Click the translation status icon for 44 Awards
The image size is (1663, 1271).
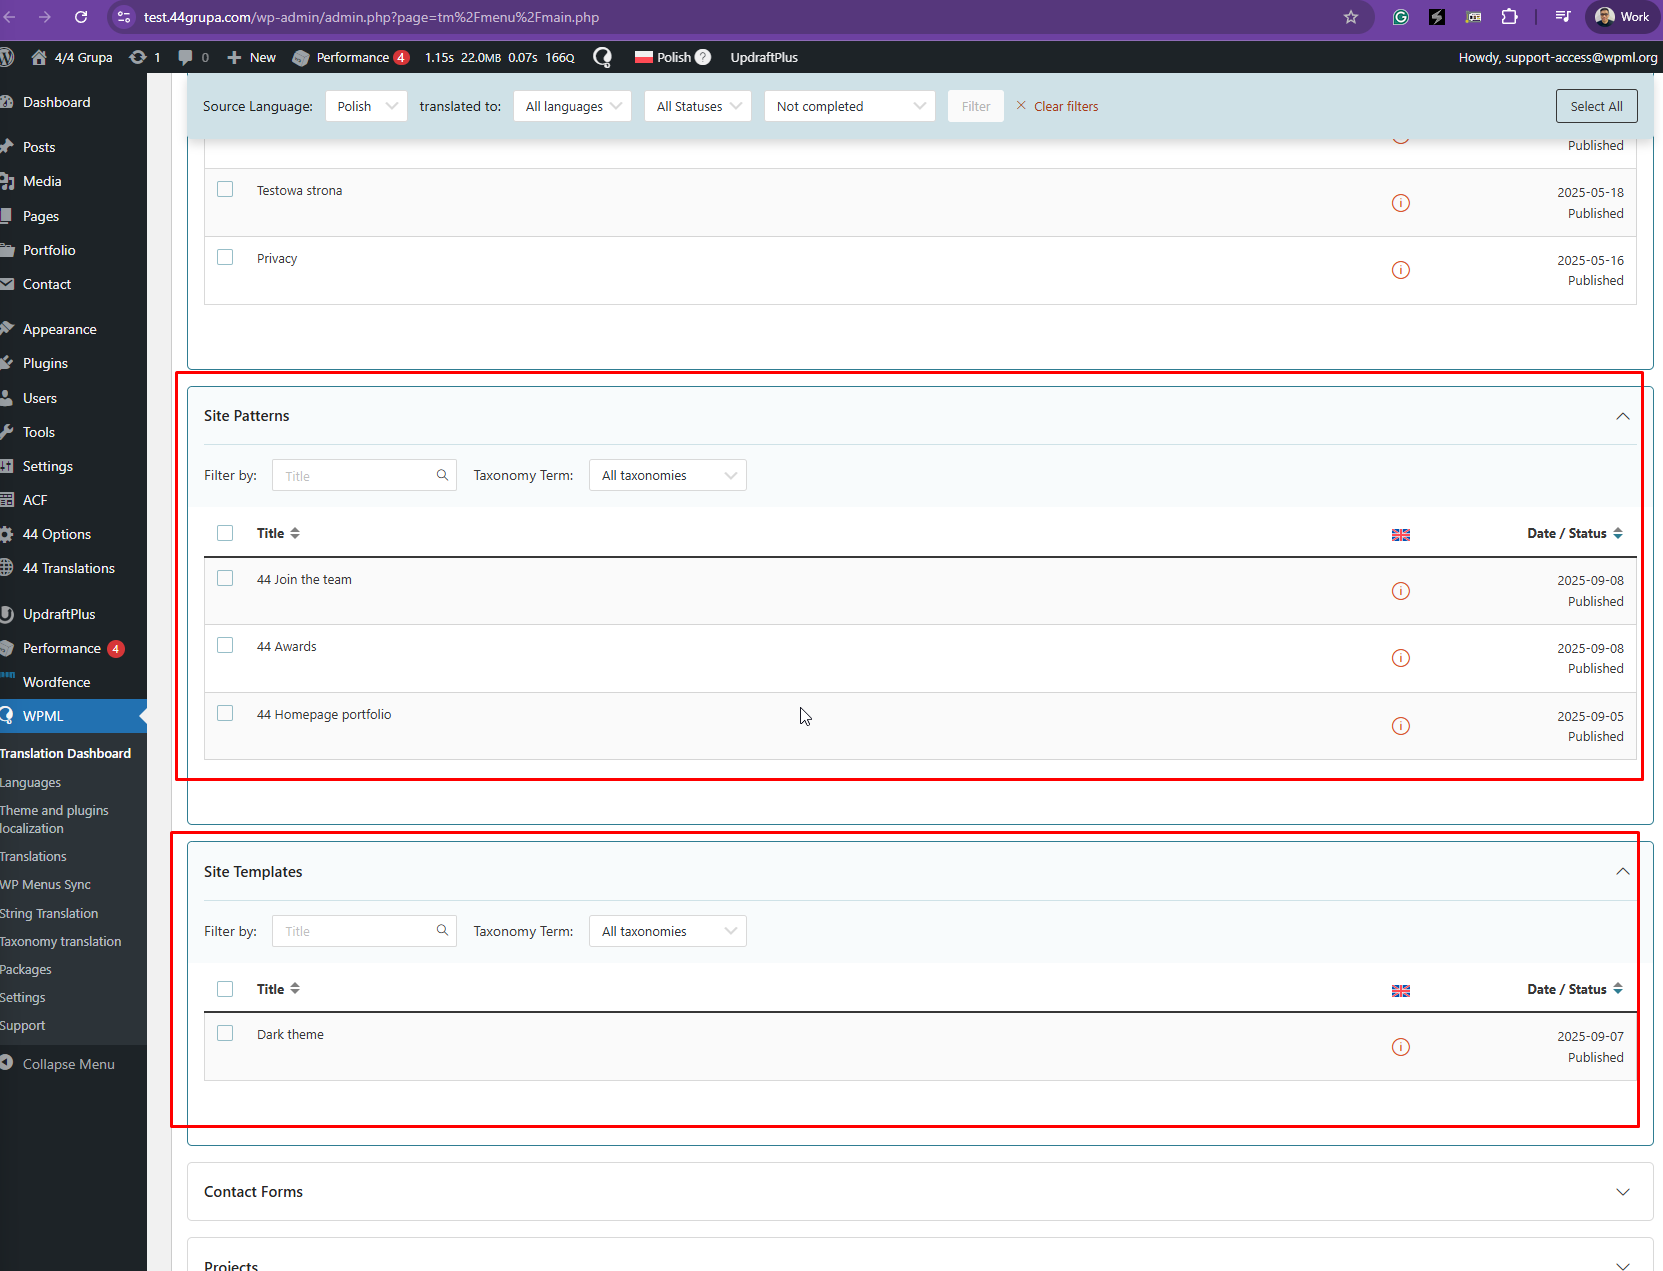[1400, 658]
